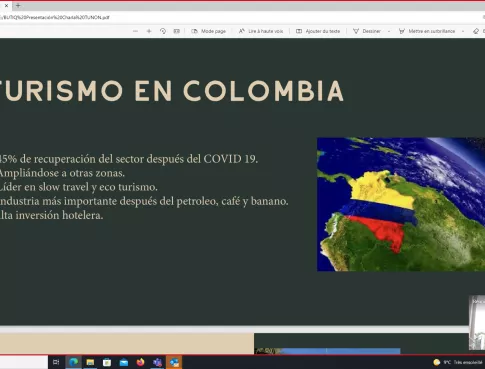The image size is (485, 369).
Task: Open Microsoft Edge from taskbar
Action: point(74,362)
